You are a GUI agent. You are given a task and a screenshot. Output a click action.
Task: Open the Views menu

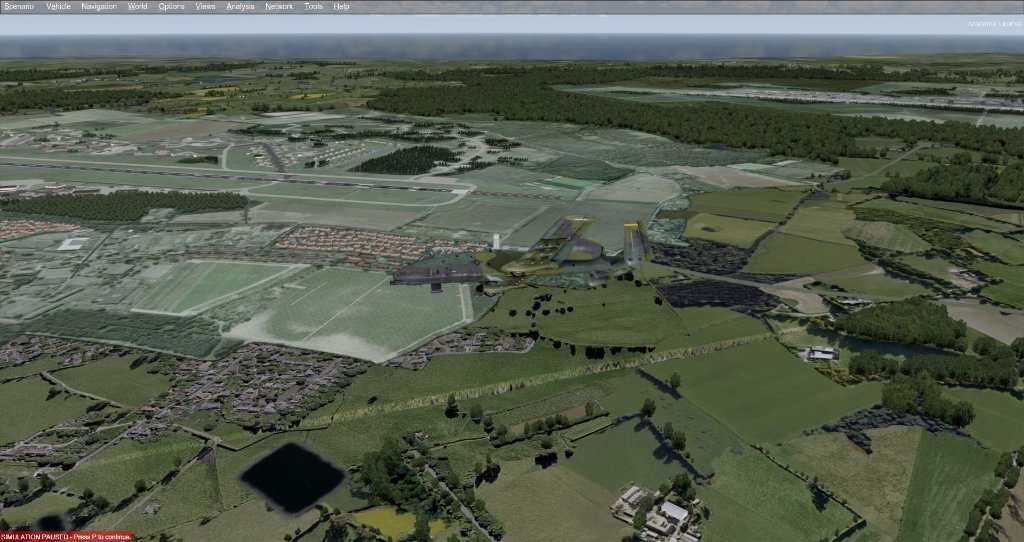(x=205, y=6)
